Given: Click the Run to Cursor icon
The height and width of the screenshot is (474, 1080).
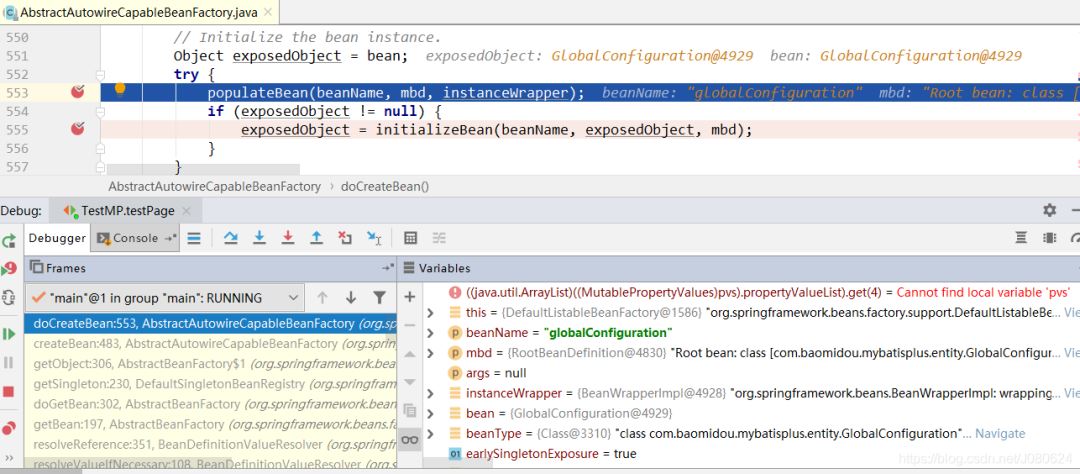Looking at the screenshot, I should point(374,238).
